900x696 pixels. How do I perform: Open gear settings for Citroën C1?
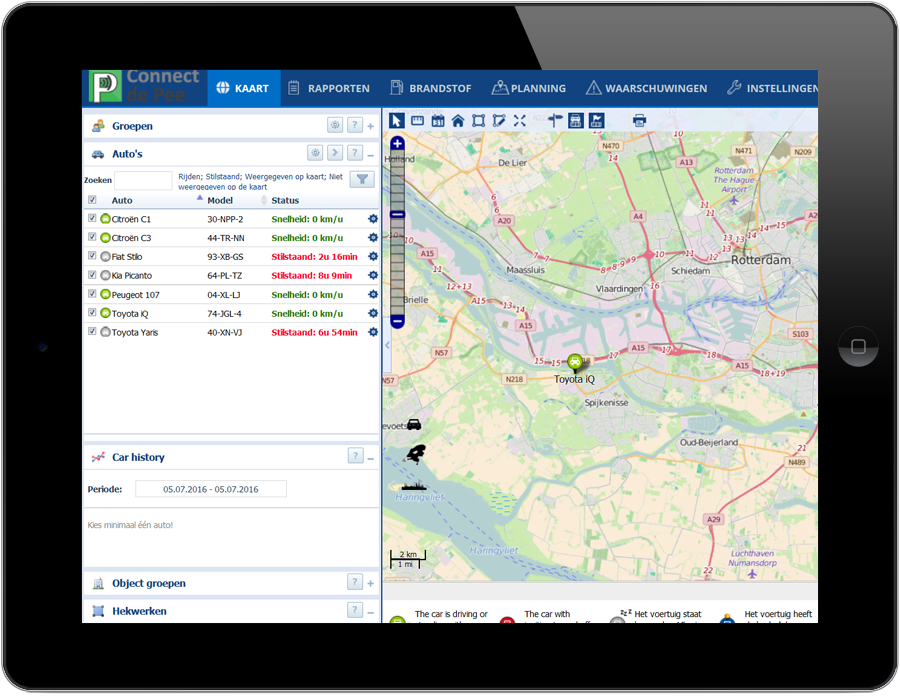pyautogui.click(x=373, y=219)
